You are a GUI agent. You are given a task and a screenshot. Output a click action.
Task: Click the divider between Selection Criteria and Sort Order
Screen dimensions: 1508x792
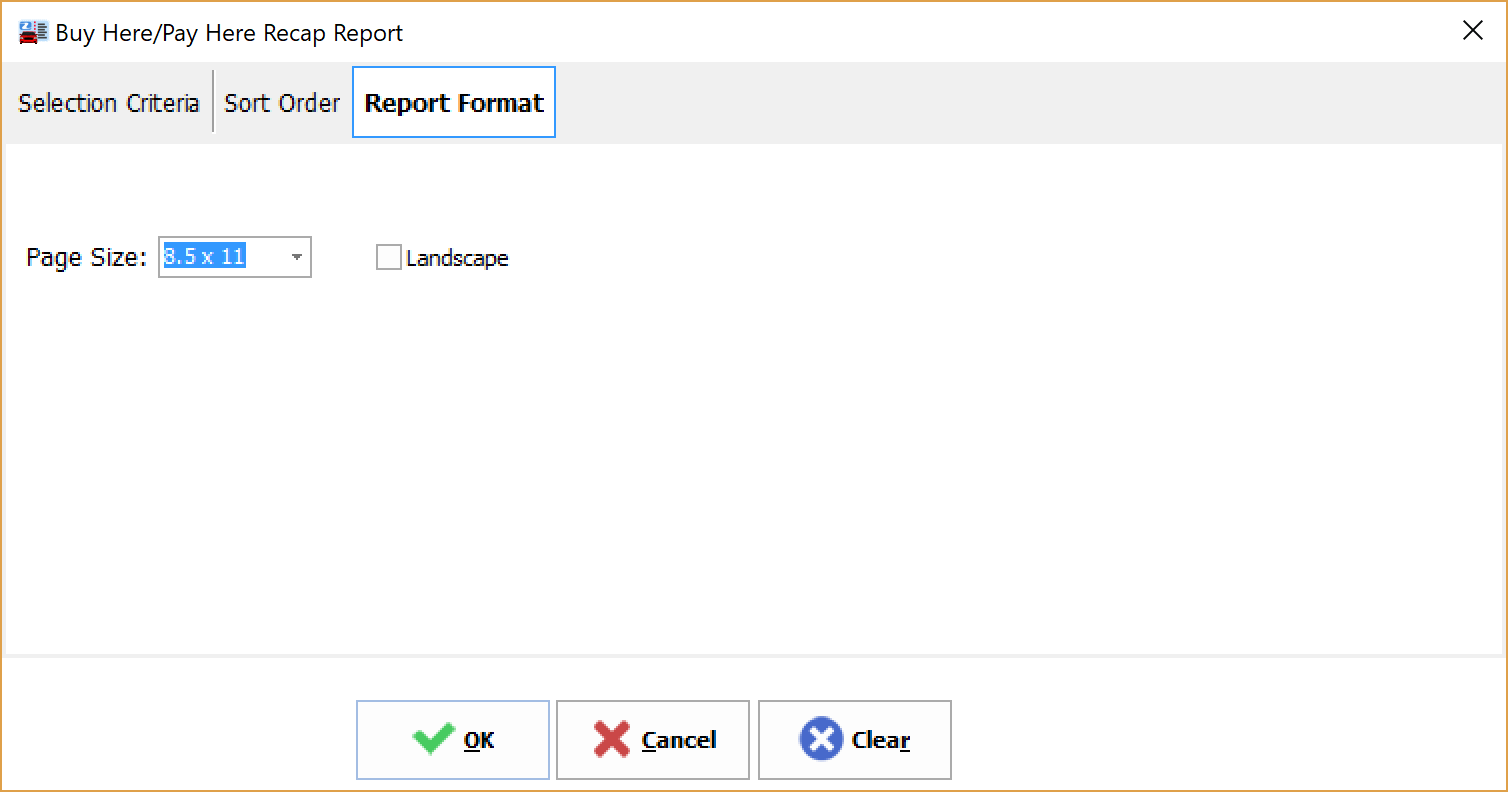[x=213, y=101]
